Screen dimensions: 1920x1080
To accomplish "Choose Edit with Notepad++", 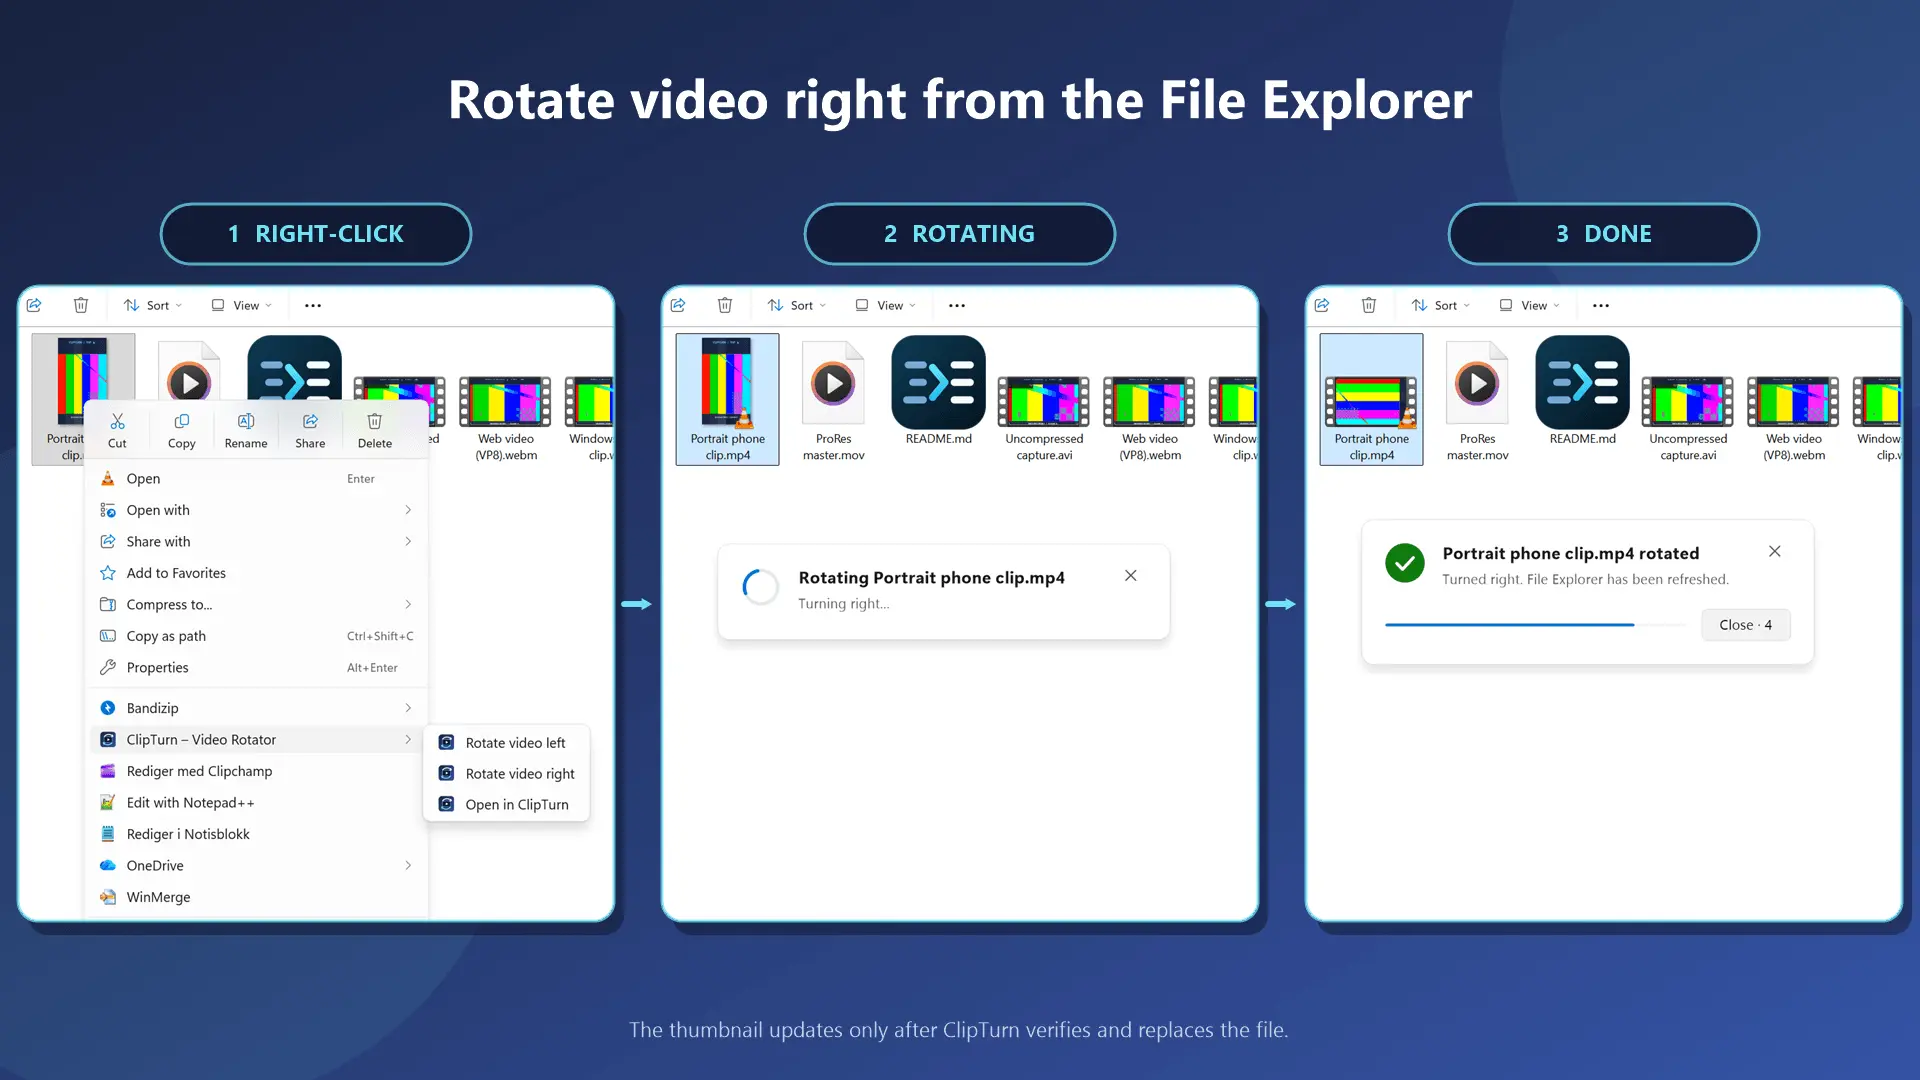I will pos(257,803).
